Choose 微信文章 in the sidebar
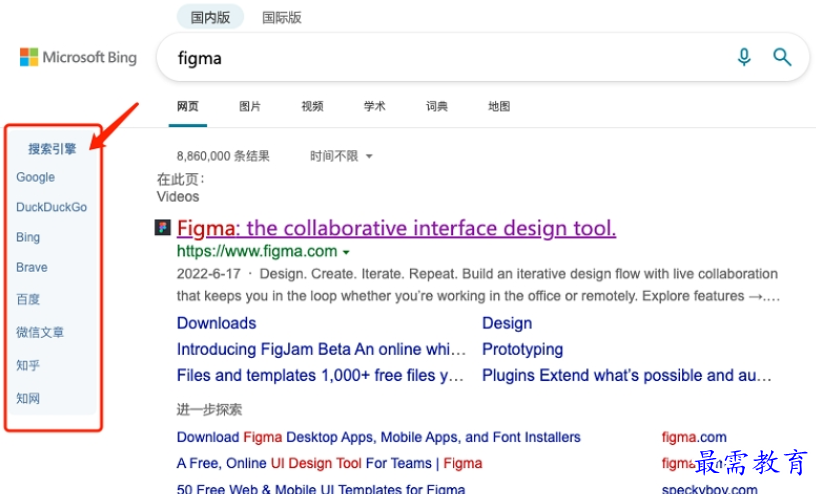 [x=40, y=332]
